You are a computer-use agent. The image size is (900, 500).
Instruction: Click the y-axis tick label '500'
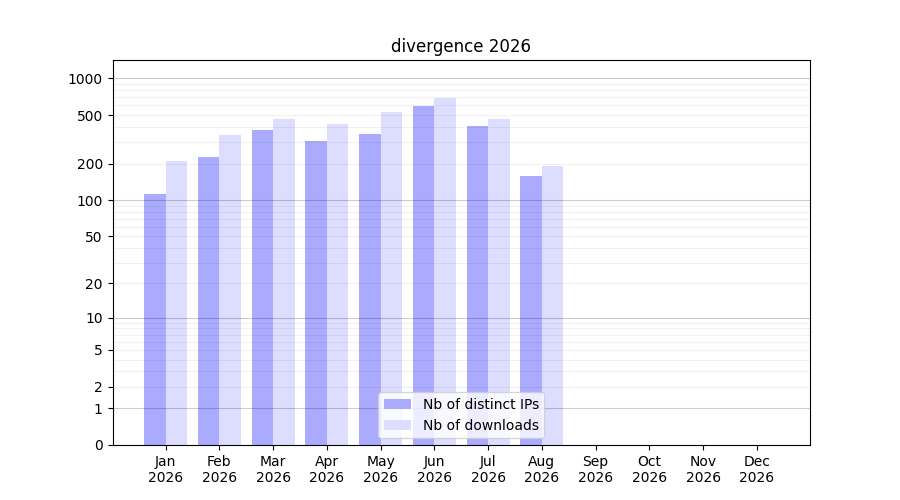(x=90, y=116)
